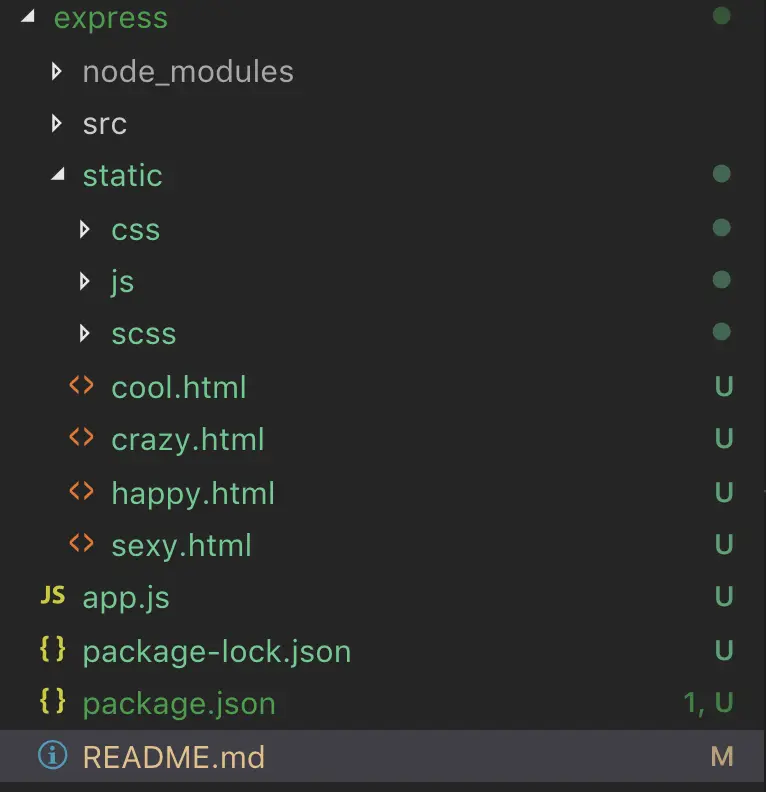The width and height of the screenshot is (766, 792).
Task: Click the JS file icon for app.js
Action: click(52, 597)
